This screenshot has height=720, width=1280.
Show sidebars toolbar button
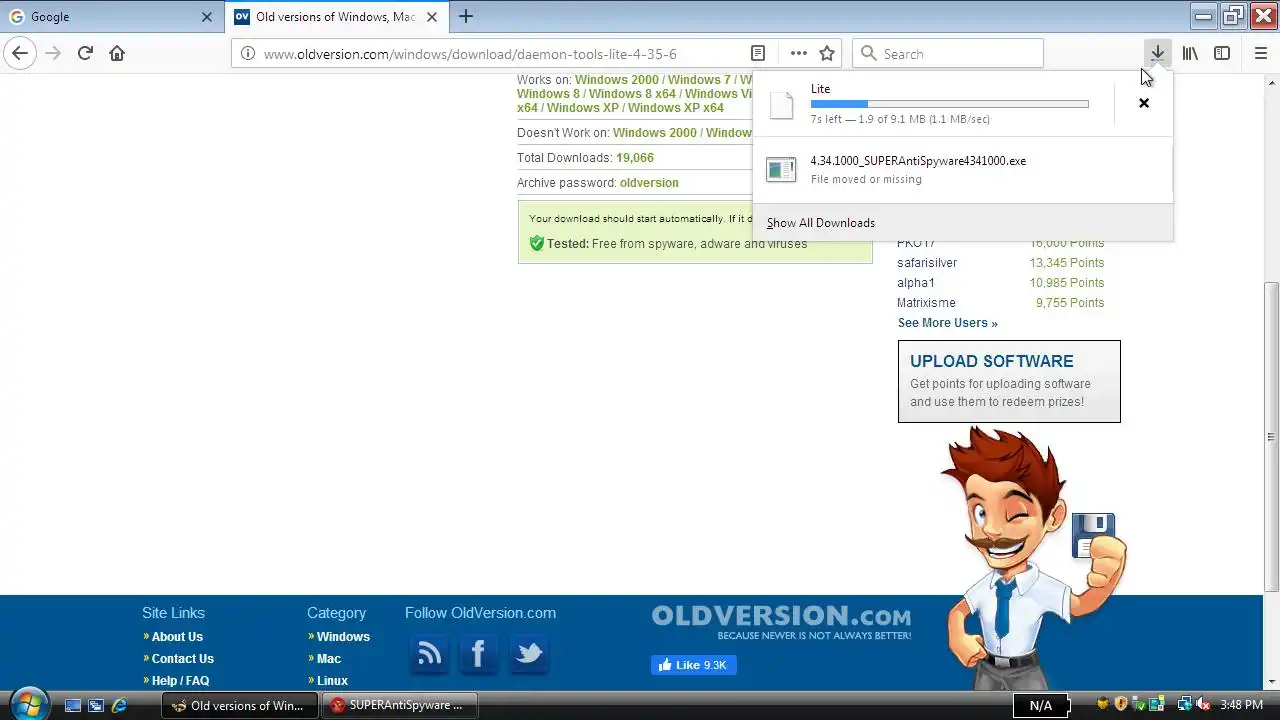click(x=1222, y=53)
